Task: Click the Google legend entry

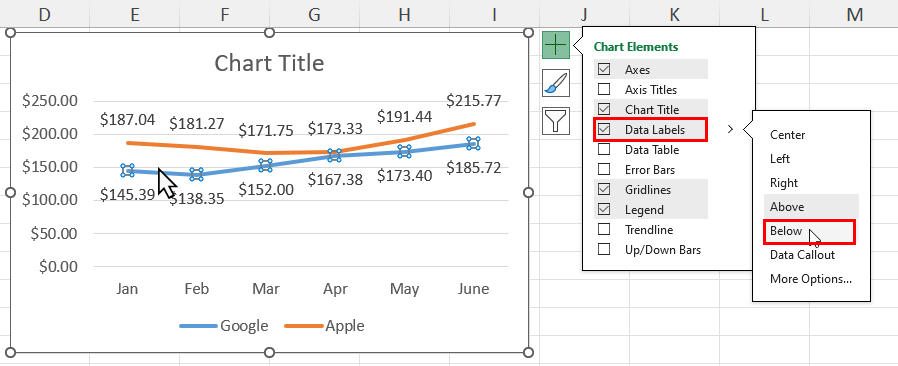Action: [224, 326]
